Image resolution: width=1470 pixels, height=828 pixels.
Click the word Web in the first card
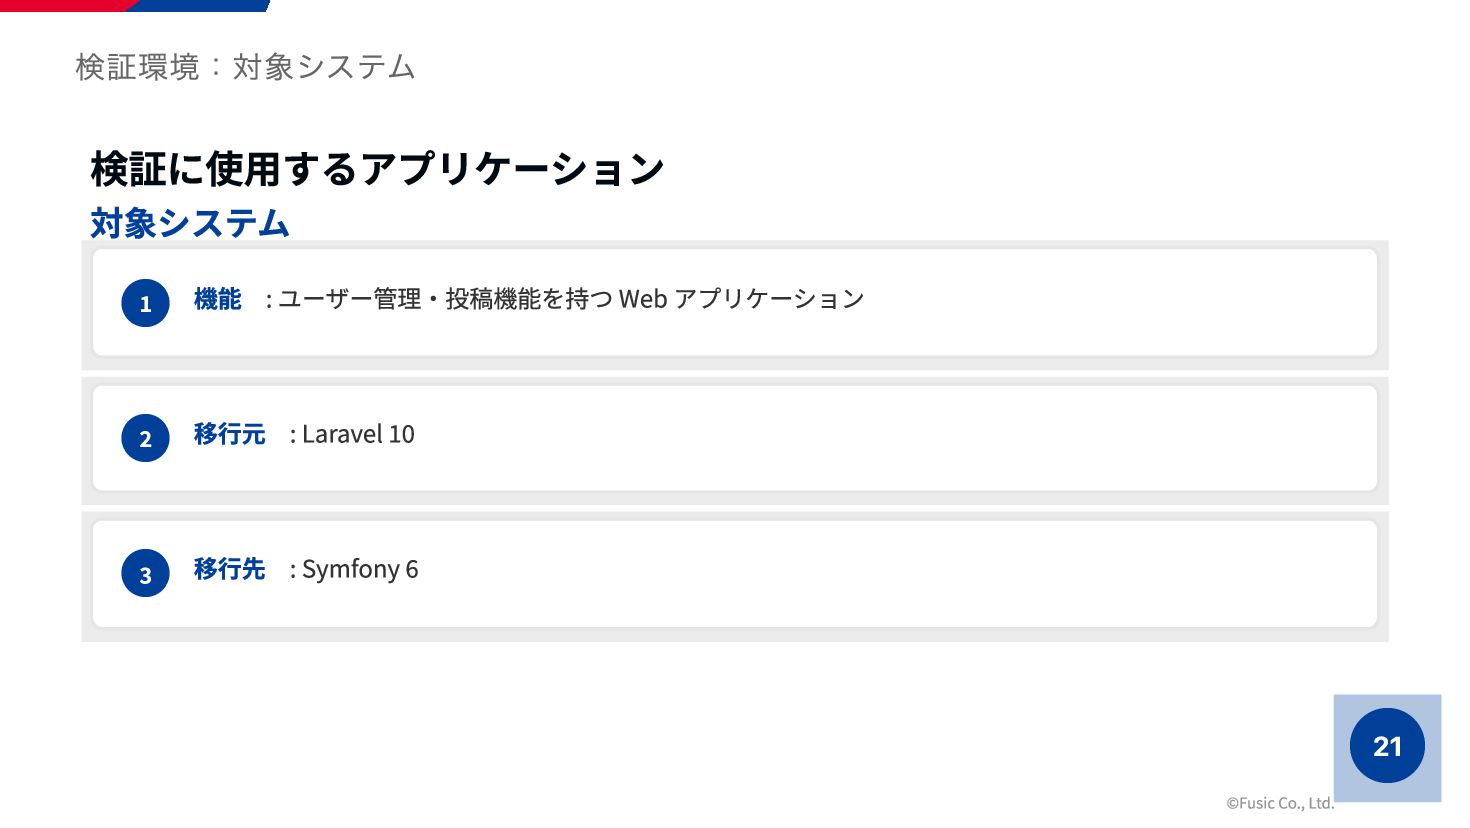643,299
